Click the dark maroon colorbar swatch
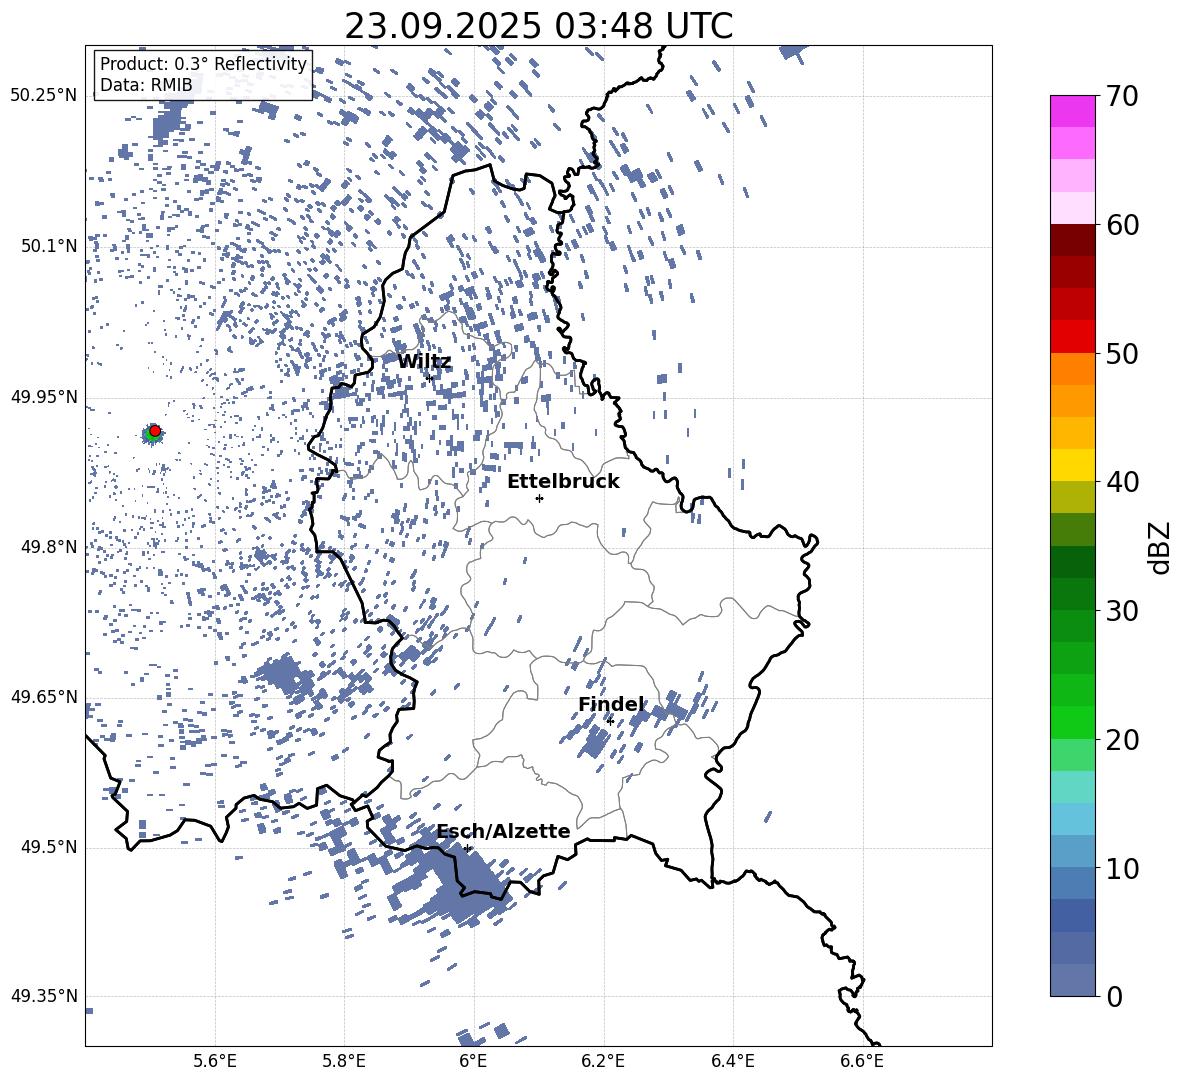 point(1073,241)
